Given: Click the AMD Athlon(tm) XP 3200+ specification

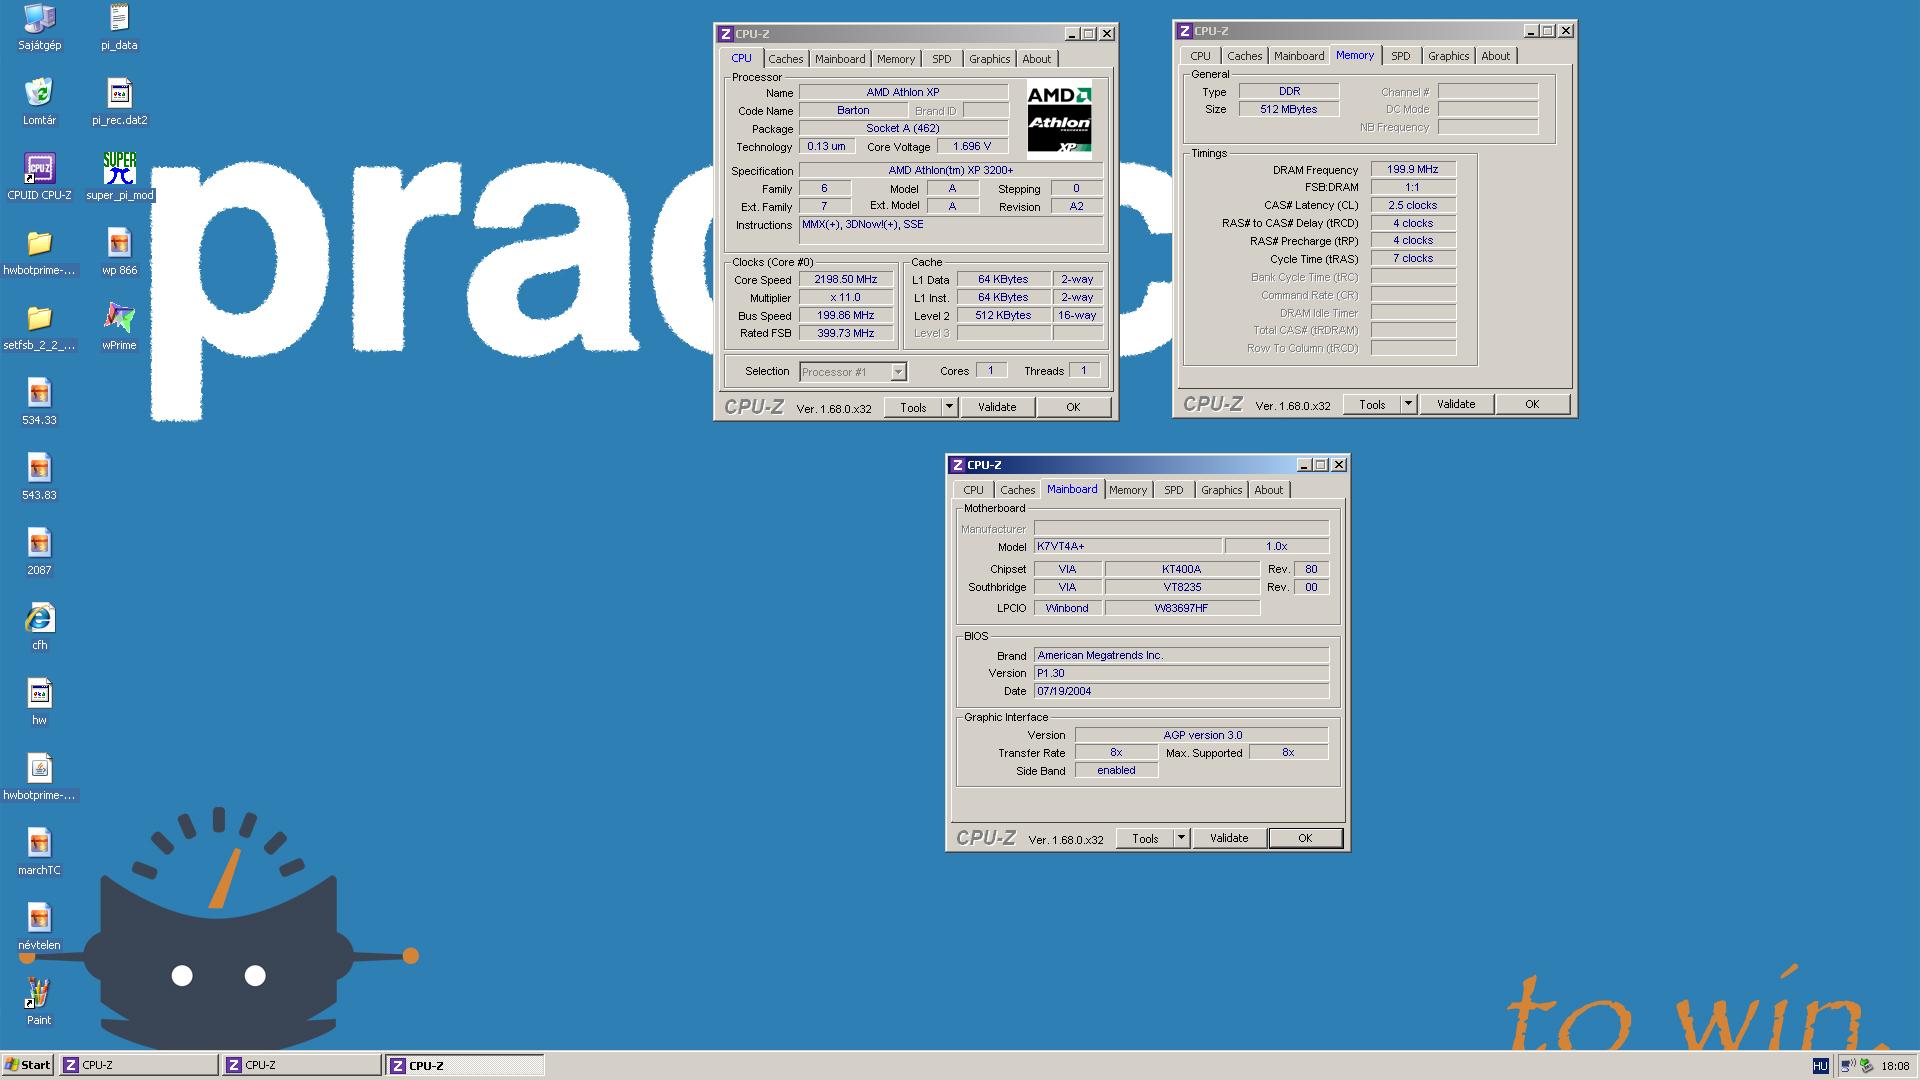Looking at the screenshot, I should pyautogui.click(x=951, y=170).
